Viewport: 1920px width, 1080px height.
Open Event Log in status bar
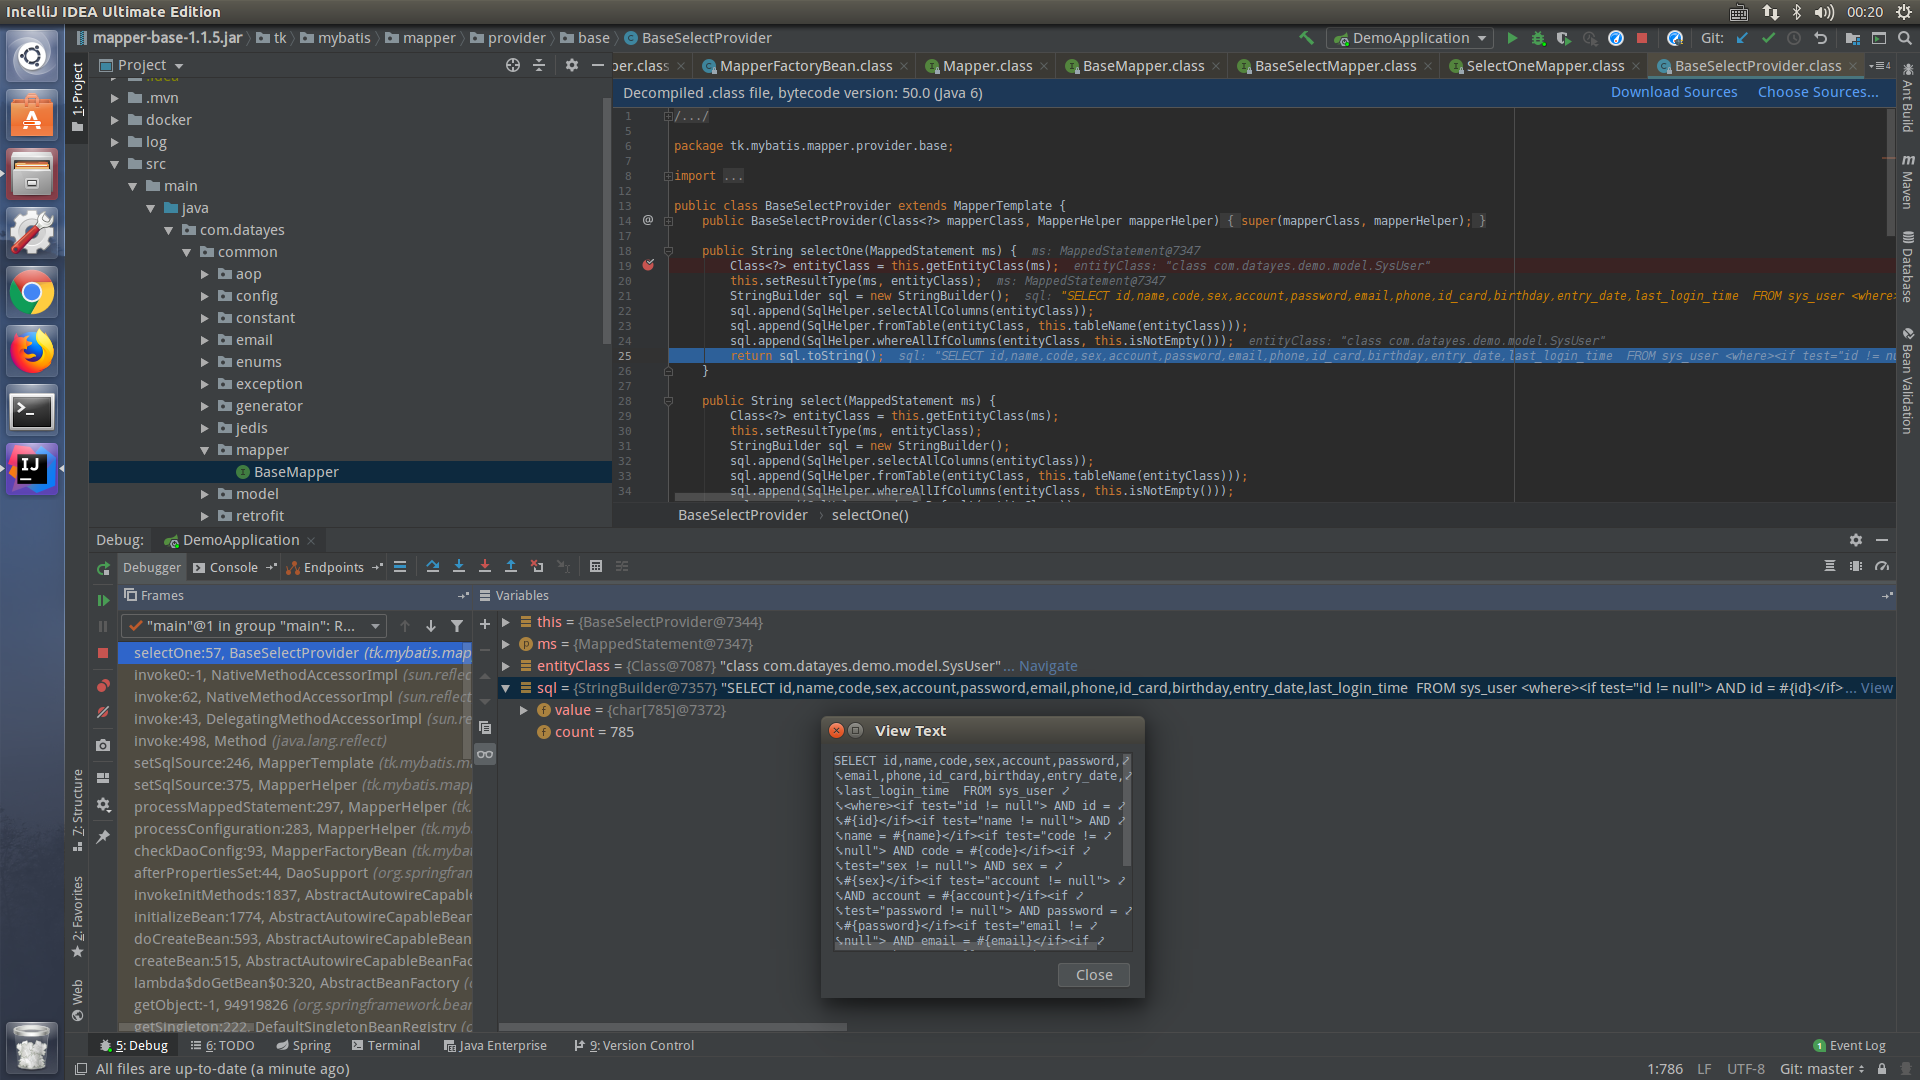[x=1849, y=1045]
